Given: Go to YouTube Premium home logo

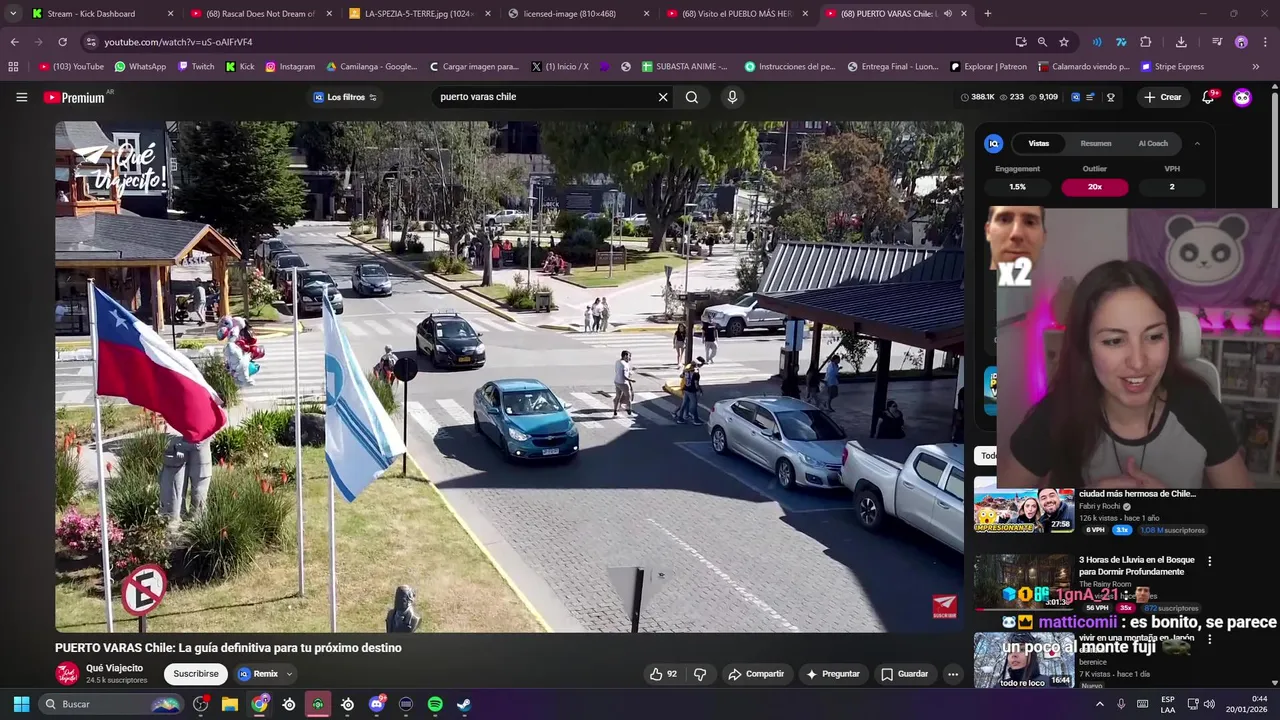Looking at the screenshot, I should click(x=75, y=97).
